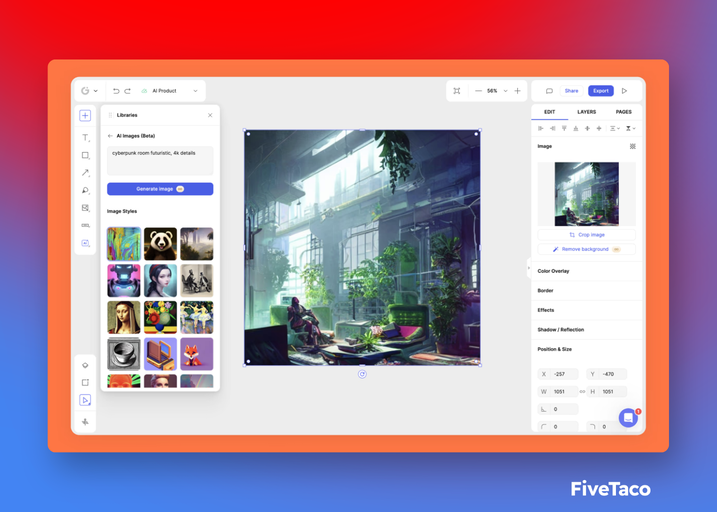
Task: Click the Image section settings grid icon
Action: (x=632, y=146)
